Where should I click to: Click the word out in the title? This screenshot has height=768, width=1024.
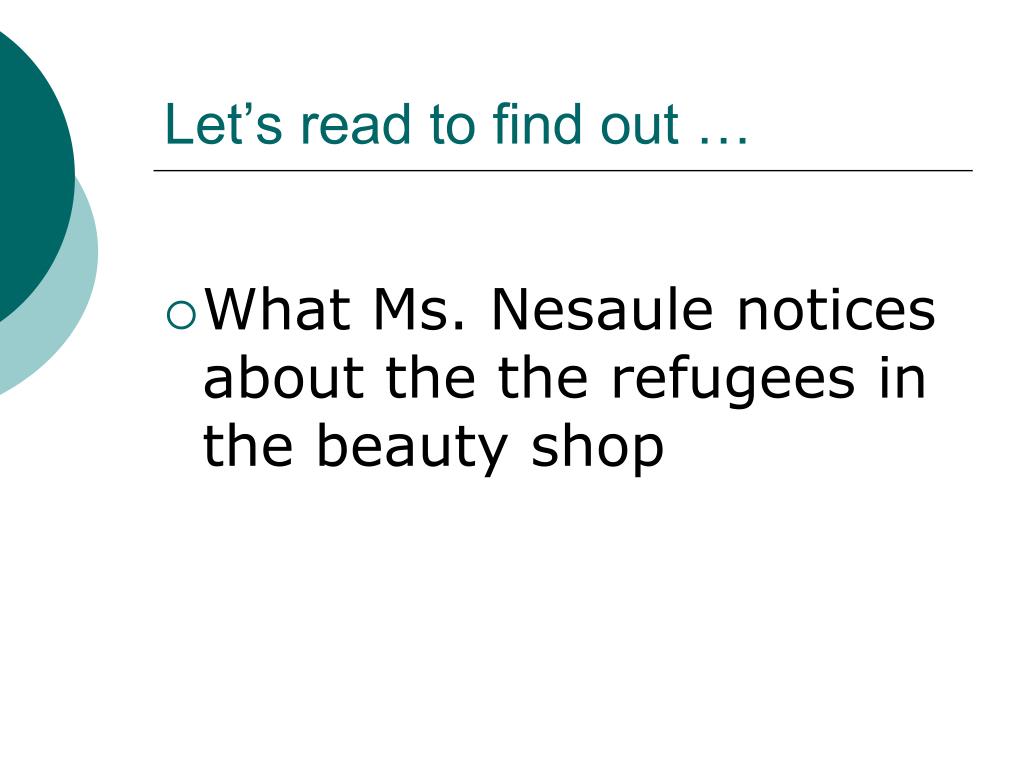pyautogui.click(x=639, y=125)
